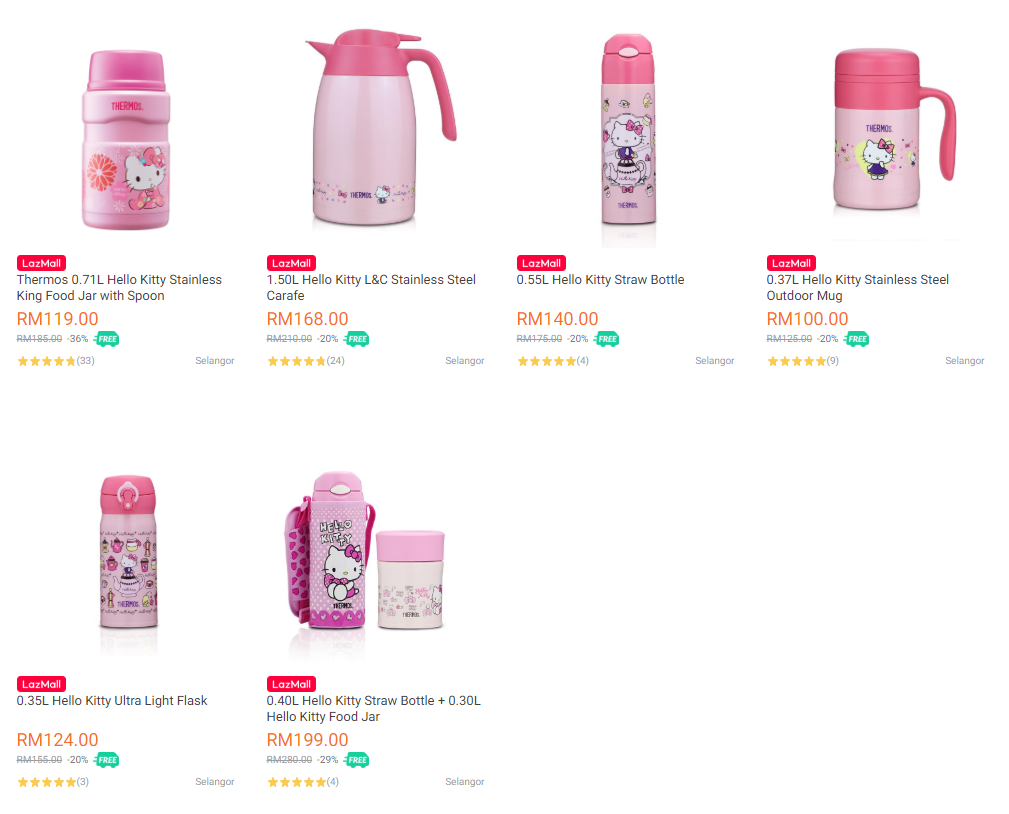Screen dimensions: 1009x814
Task: Open 1.50L Hello Kitty L&C Carafe link
Action: click(x=371, y=288)
